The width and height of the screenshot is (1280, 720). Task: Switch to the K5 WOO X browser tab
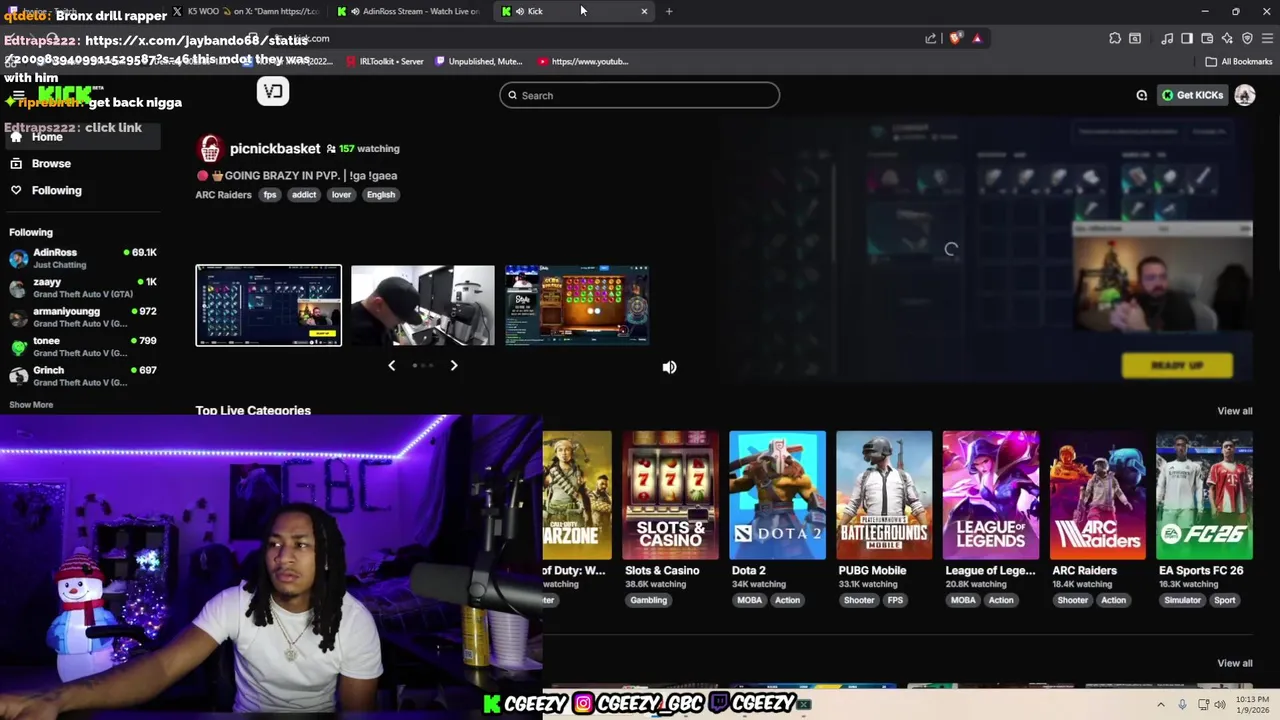pos(246,11)
